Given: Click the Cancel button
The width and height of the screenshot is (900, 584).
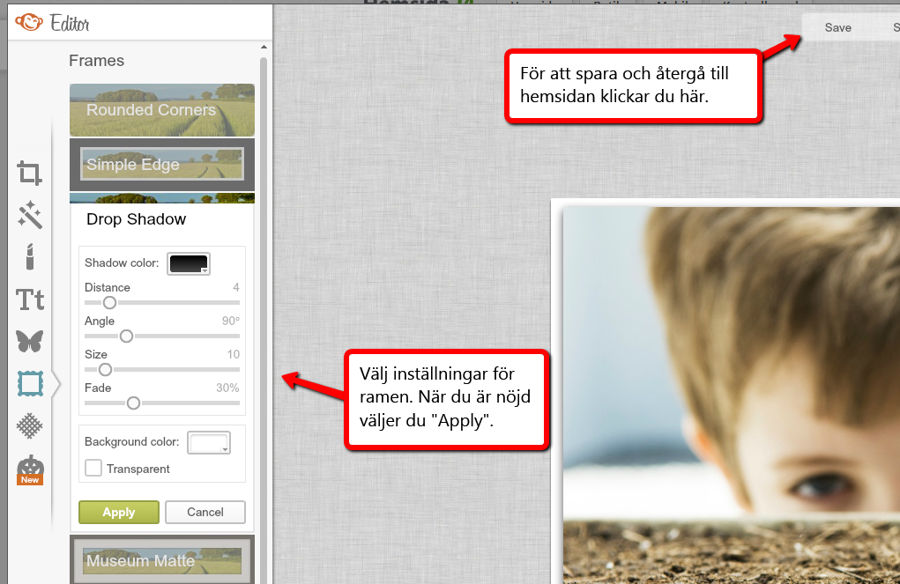Looking at the screenshot, I should click(205, 512).
